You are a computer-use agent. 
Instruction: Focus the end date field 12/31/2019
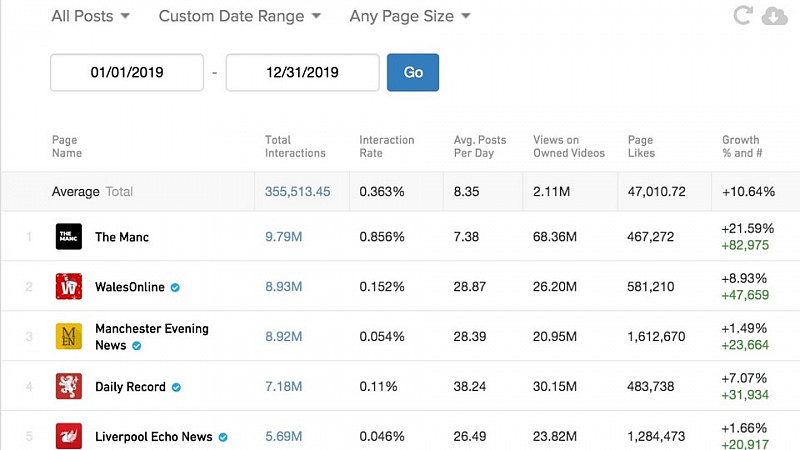[x=303, y=72]
